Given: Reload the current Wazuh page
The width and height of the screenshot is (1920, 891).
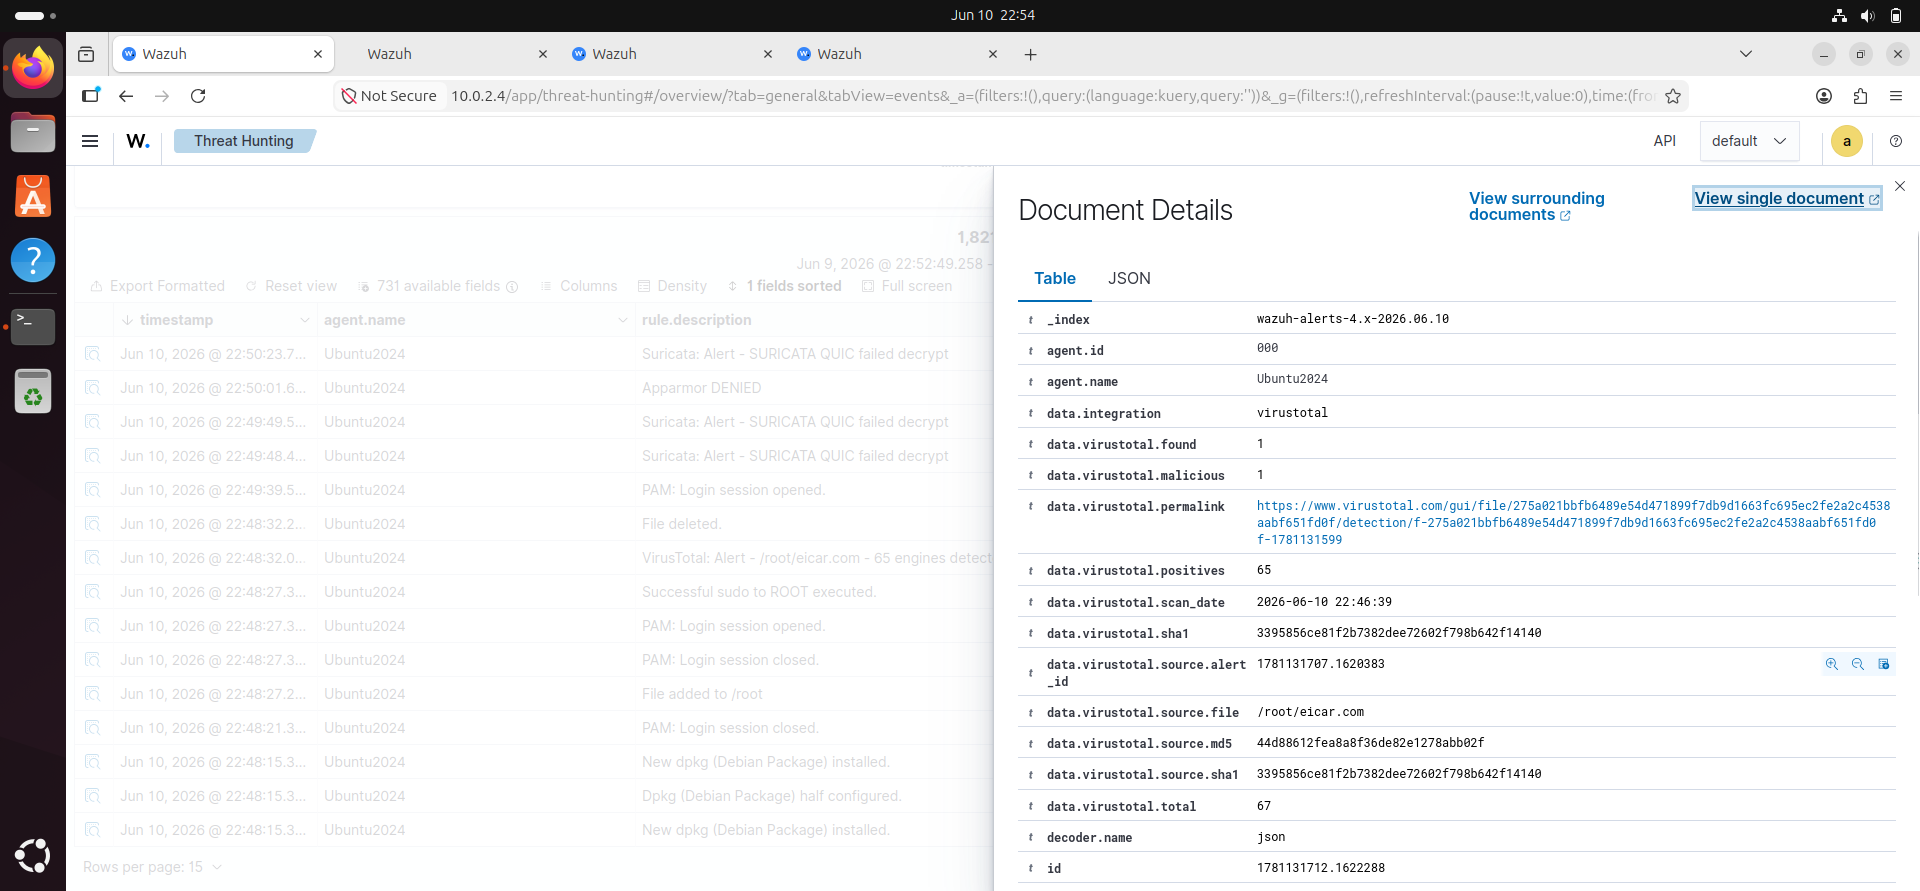Looking at the screenshot, I should point(198,96).
